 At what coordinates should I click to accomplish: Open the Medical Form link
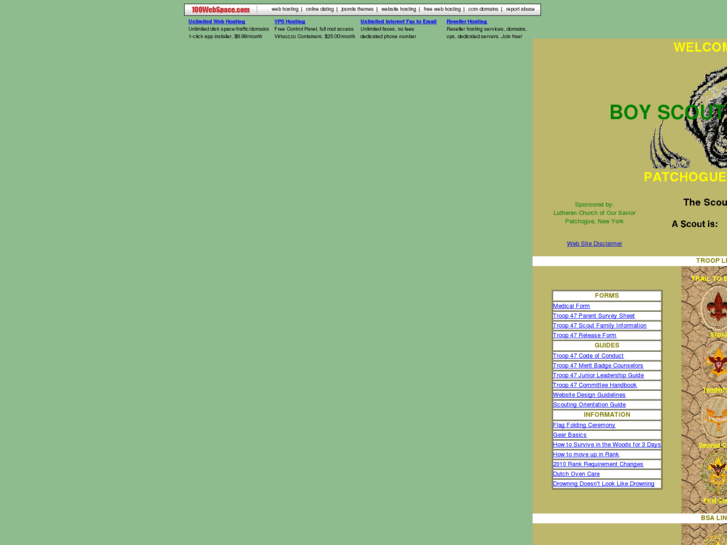point(571,306)
